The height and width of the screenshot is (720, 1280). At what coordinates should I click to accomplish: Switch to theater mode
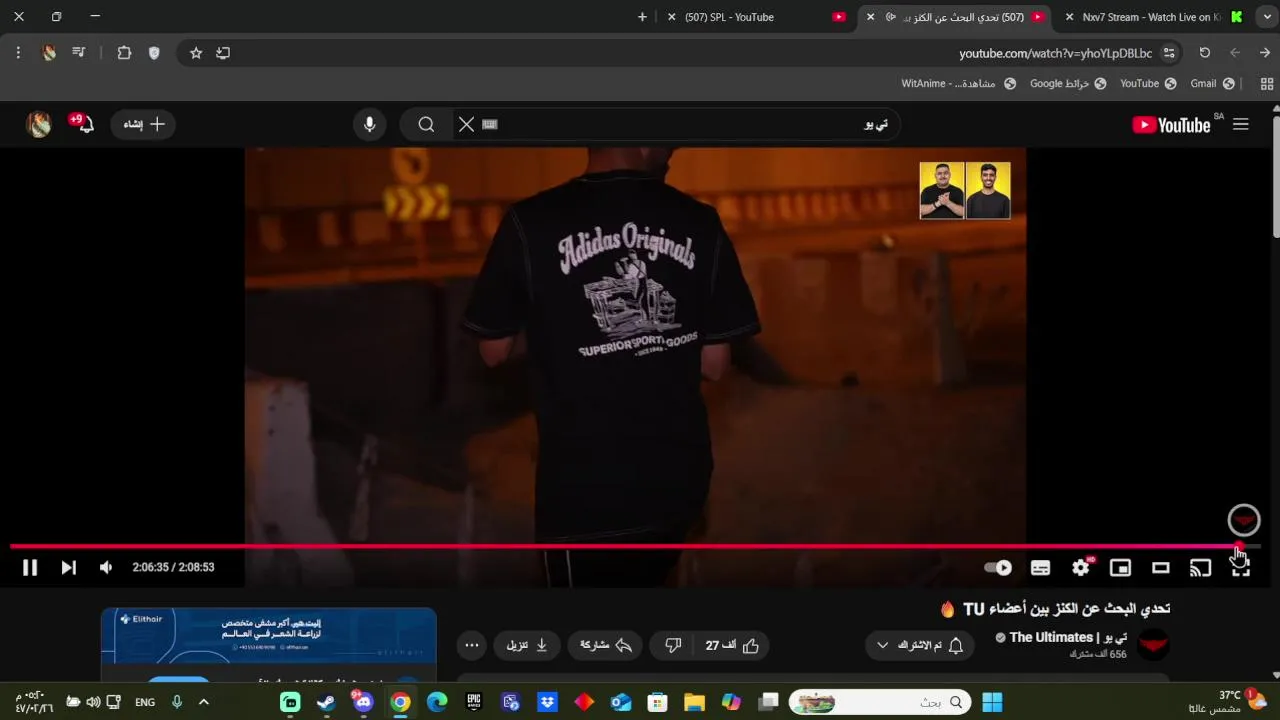[x=1160, y=568]
